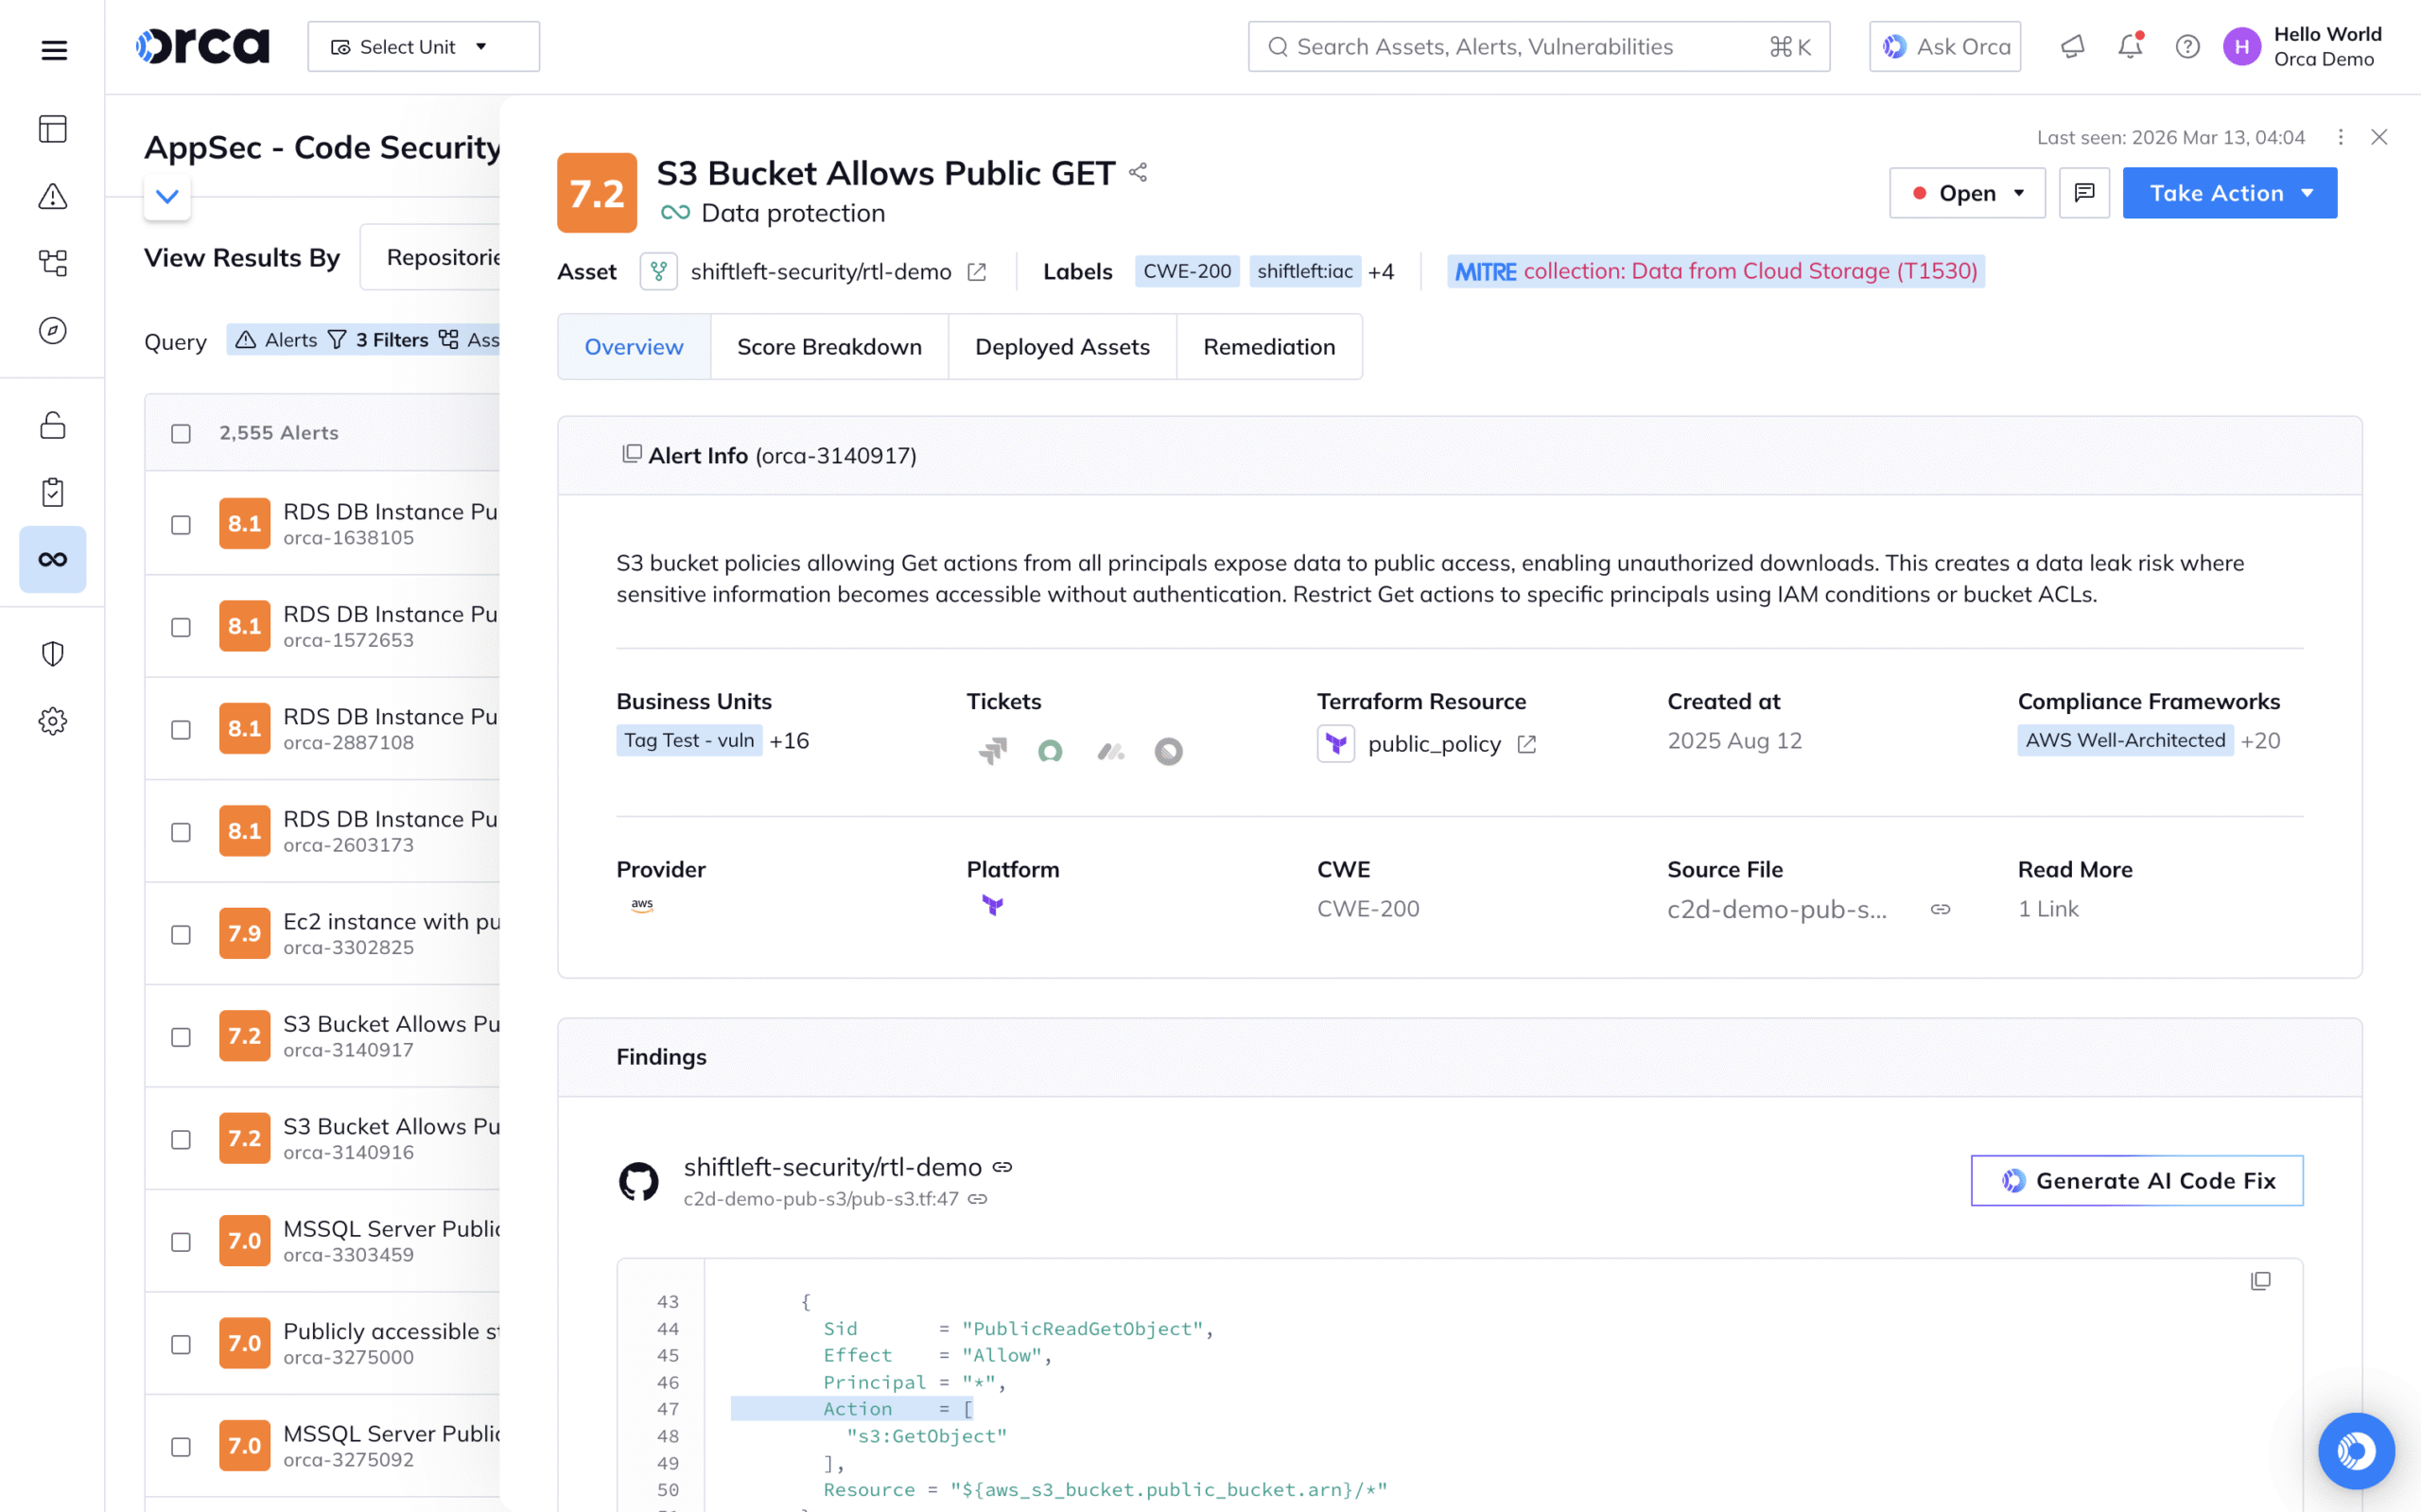Click the Ask Orca button
Image resolution: width=2421 pixels, height=1512 pixels.
1945,47
